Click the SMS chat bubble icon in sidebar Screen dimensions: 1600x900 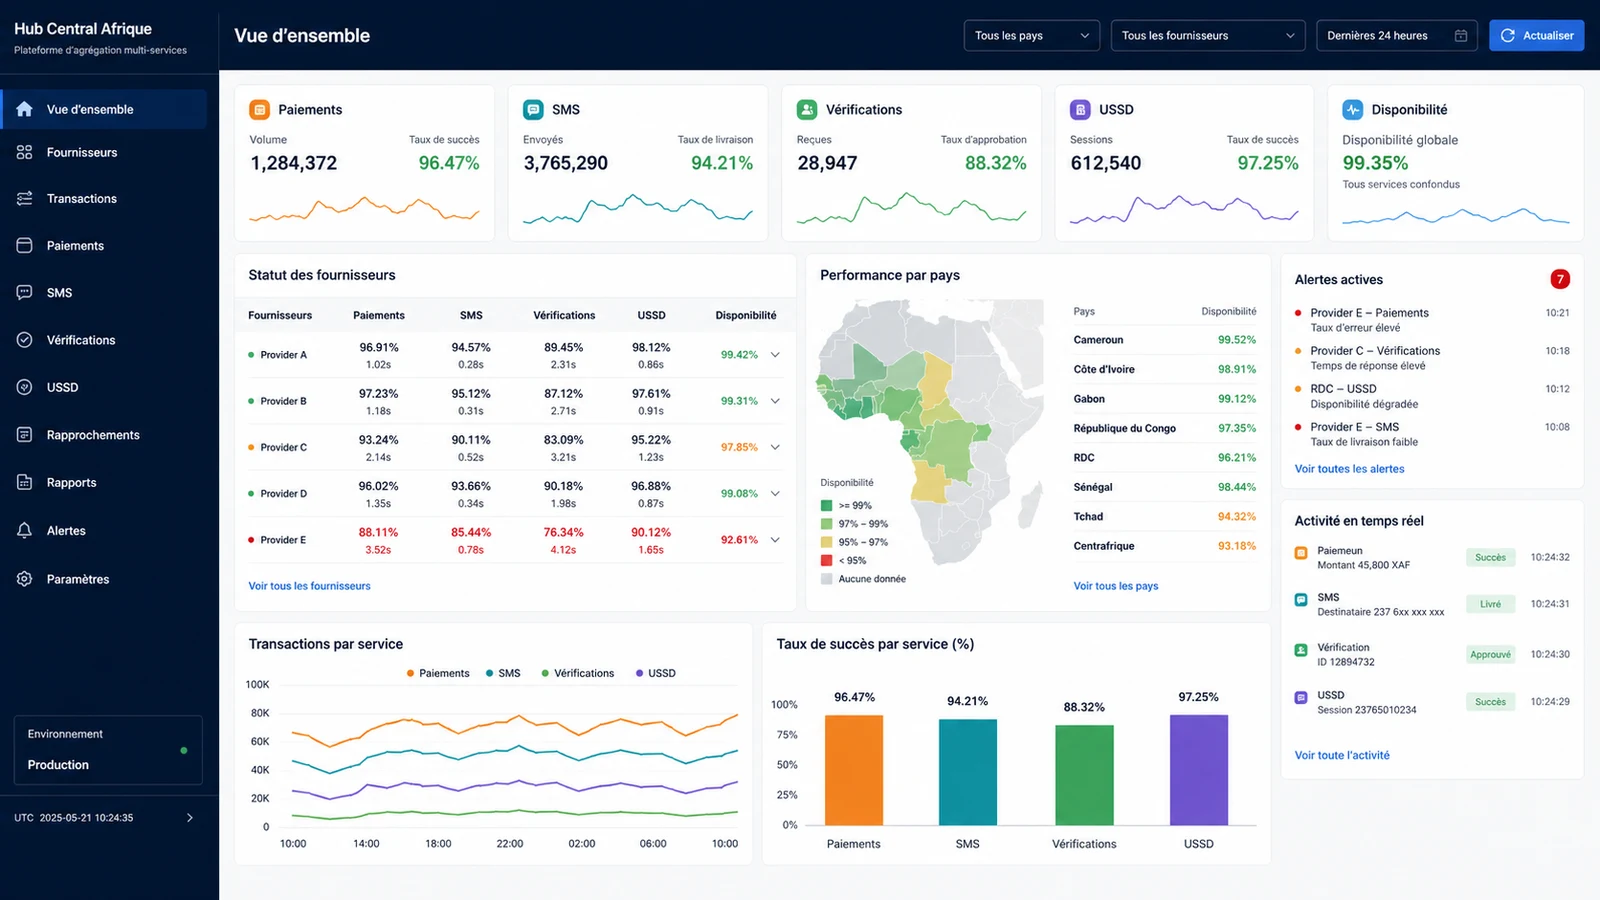(x=25, y=292)
